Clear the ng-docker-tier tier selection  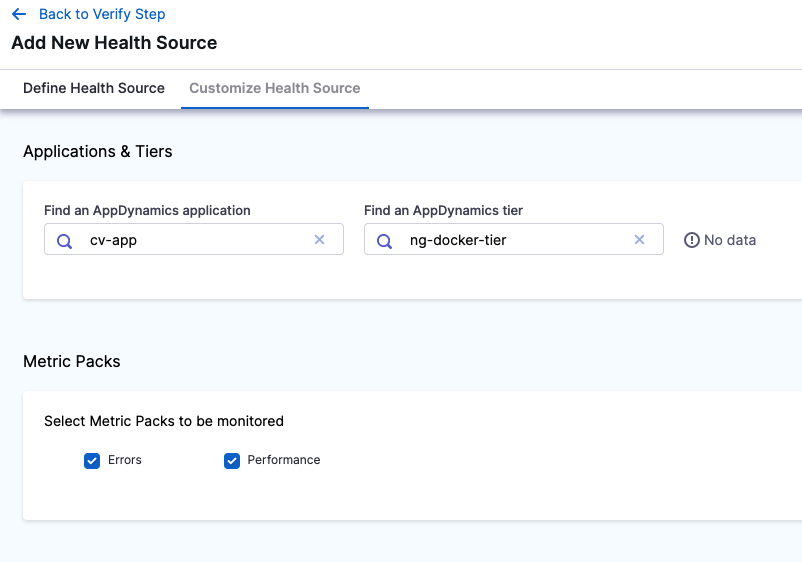coord(639,239)
